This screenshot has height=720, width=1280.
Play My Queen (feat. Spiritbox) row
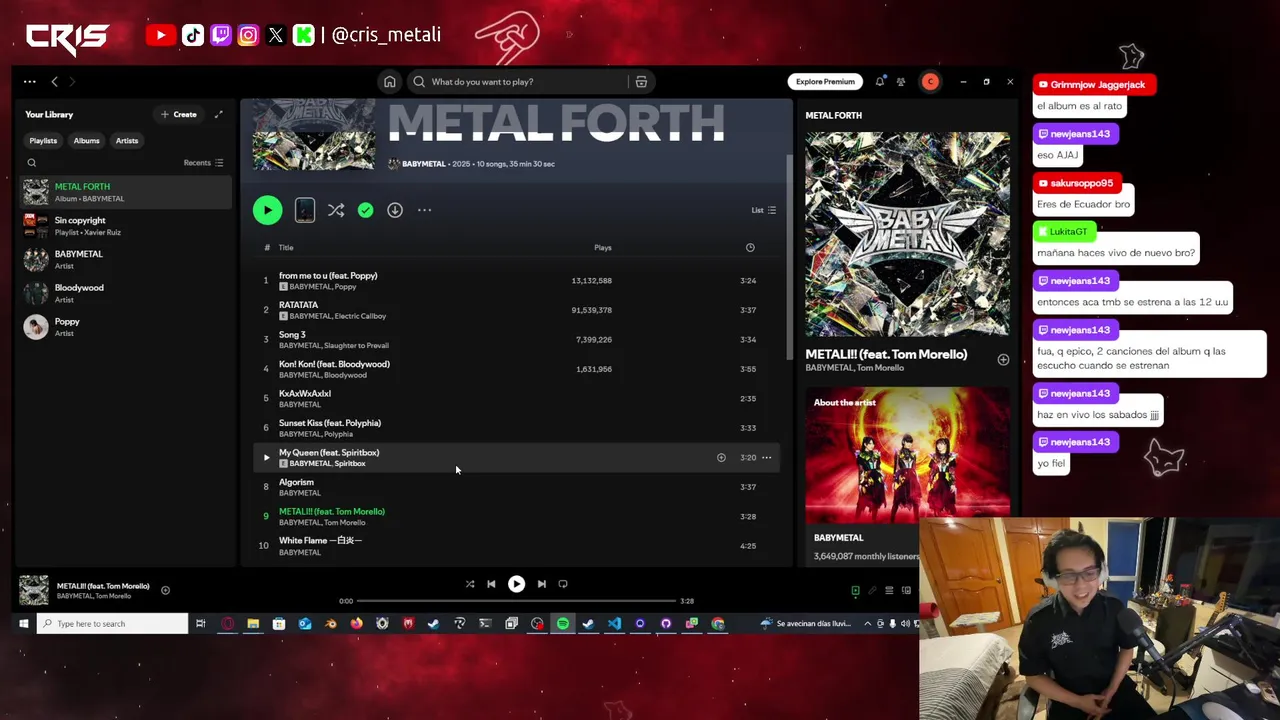click(266, 458)
